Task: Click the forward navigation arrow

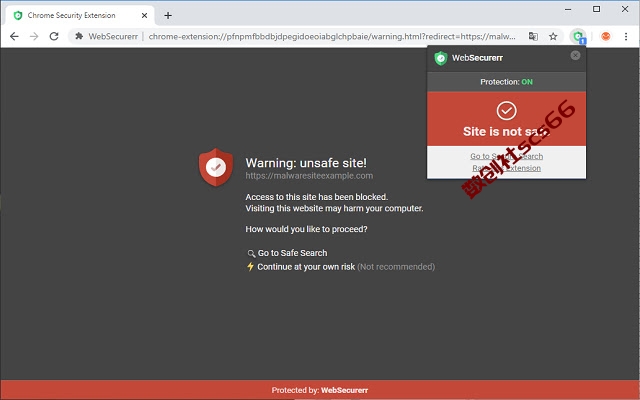Action: (34, 36)
